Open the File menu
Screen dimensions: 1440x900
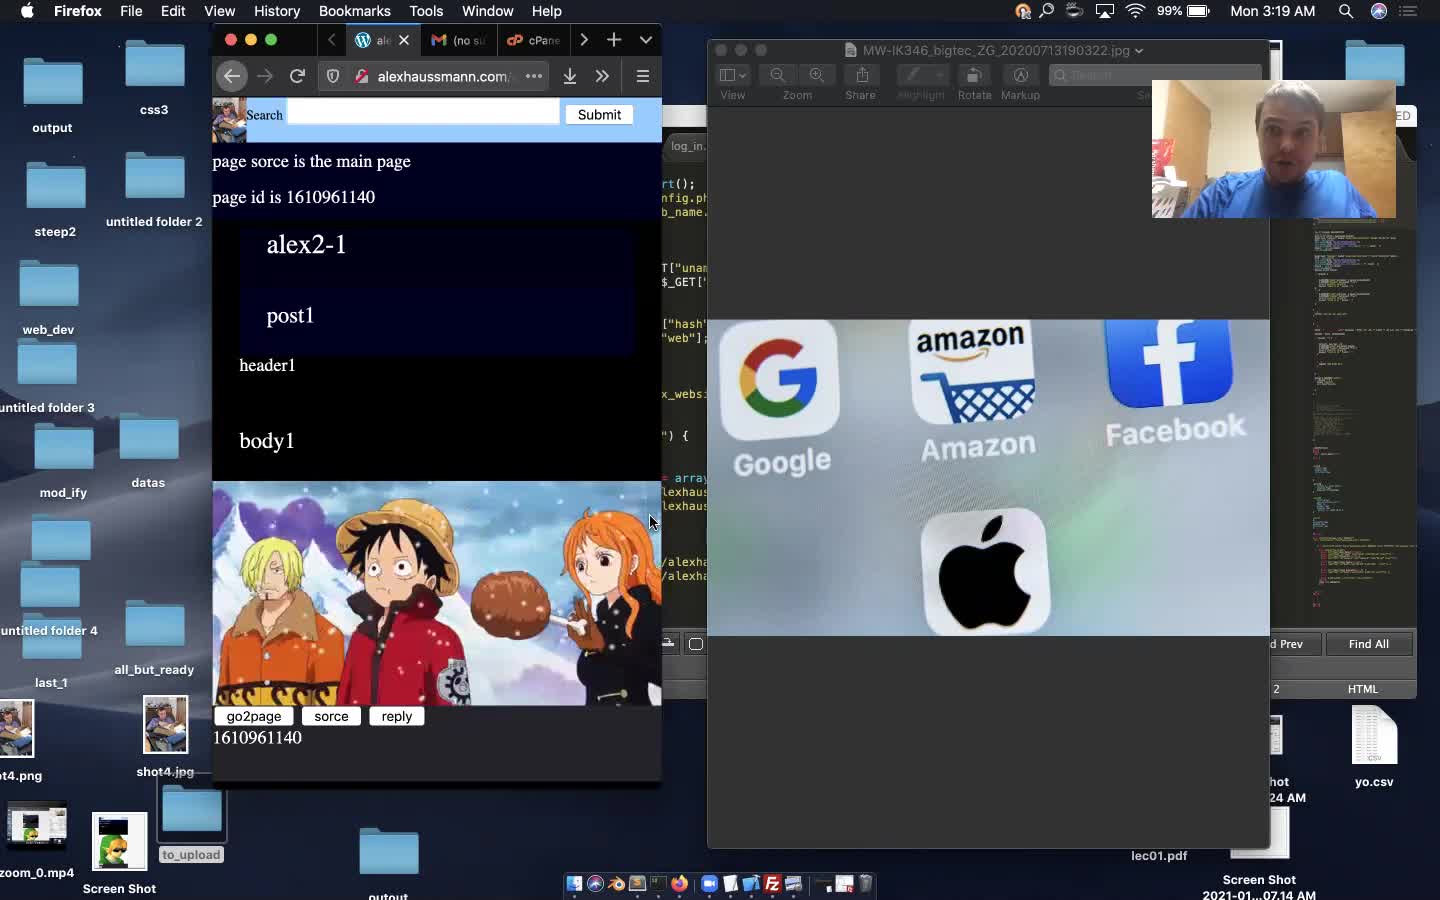[131, 11]
